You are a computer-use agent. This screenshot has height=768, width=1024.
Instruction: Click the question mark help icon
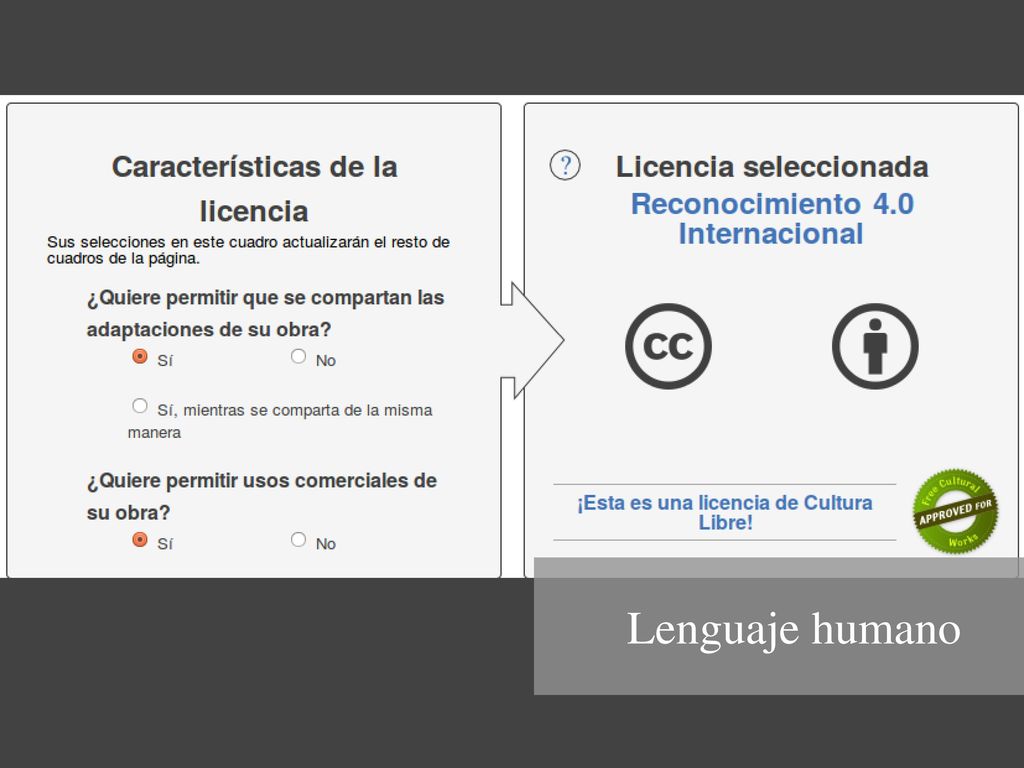click(x=565, y=165)
